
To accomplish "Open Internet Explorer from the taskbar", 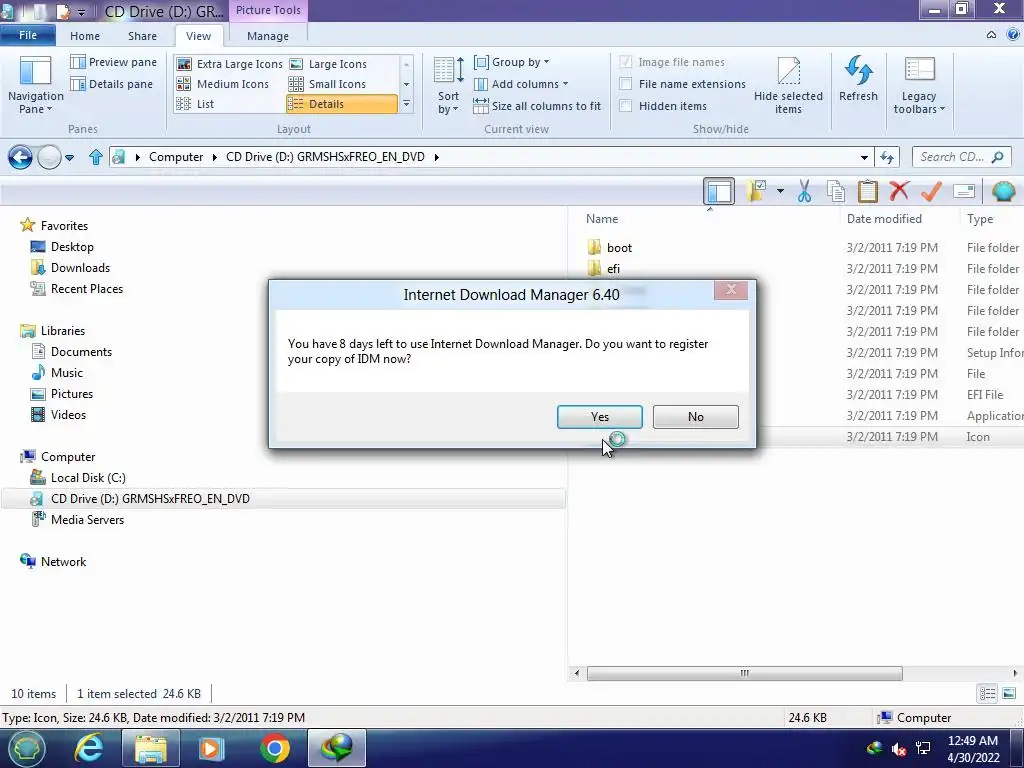I will 89,748.
